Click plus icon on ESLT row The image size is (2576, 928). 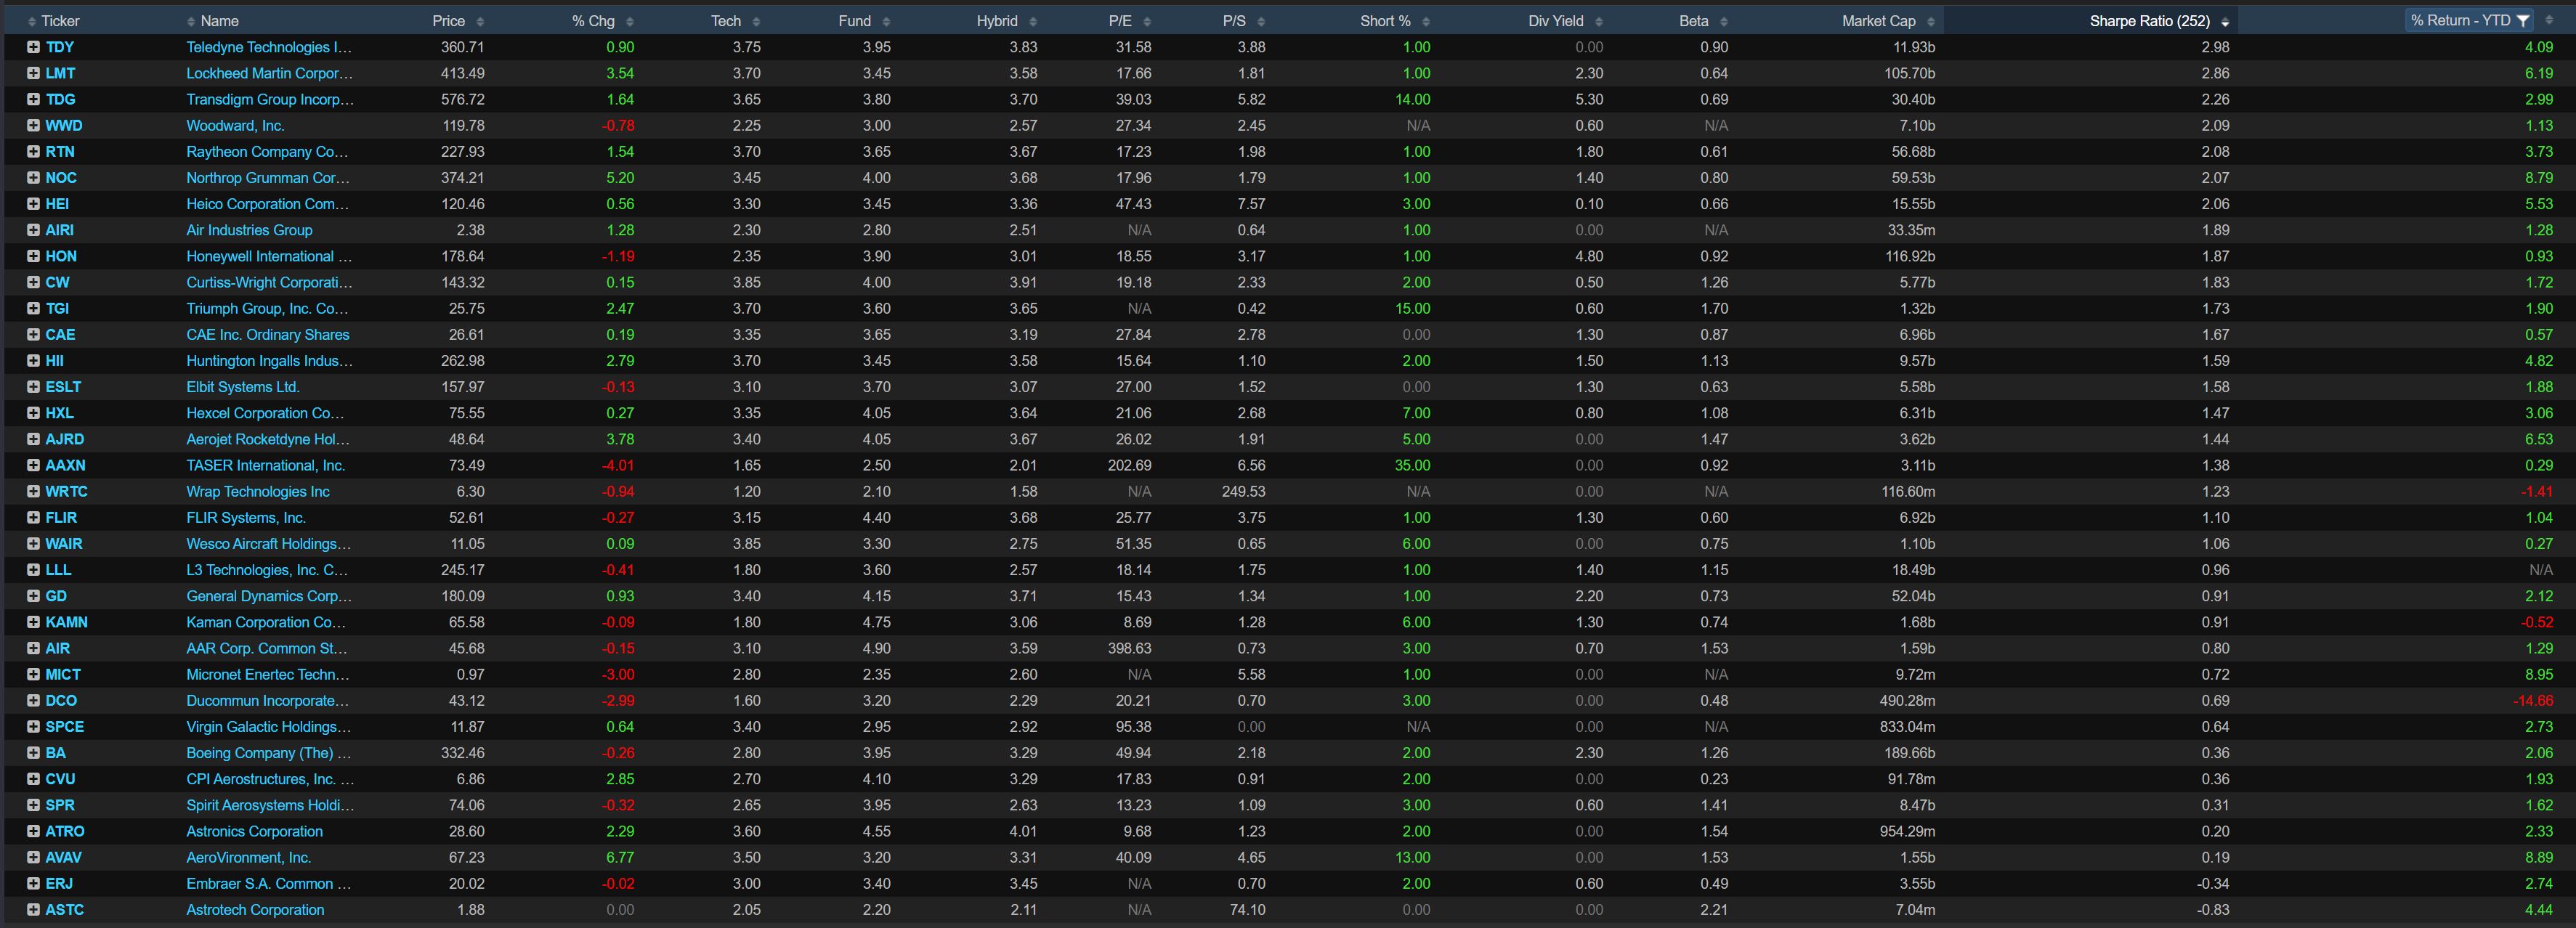click(33, 387)
